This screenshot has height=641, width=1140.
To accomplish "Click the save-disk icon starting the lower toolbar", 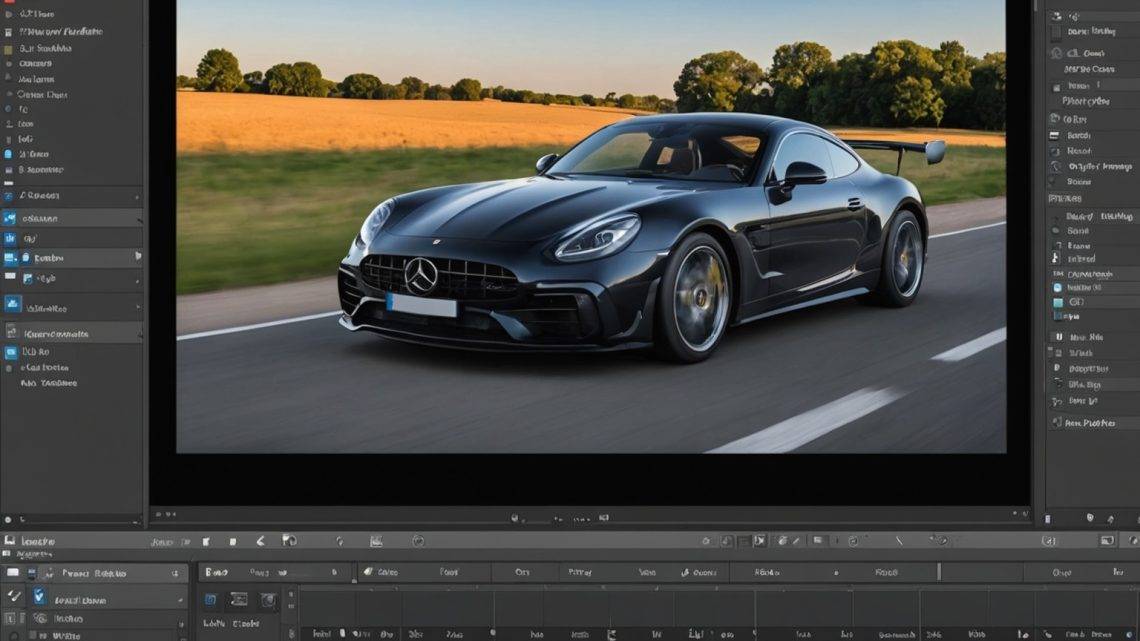I will click(9, 540).
